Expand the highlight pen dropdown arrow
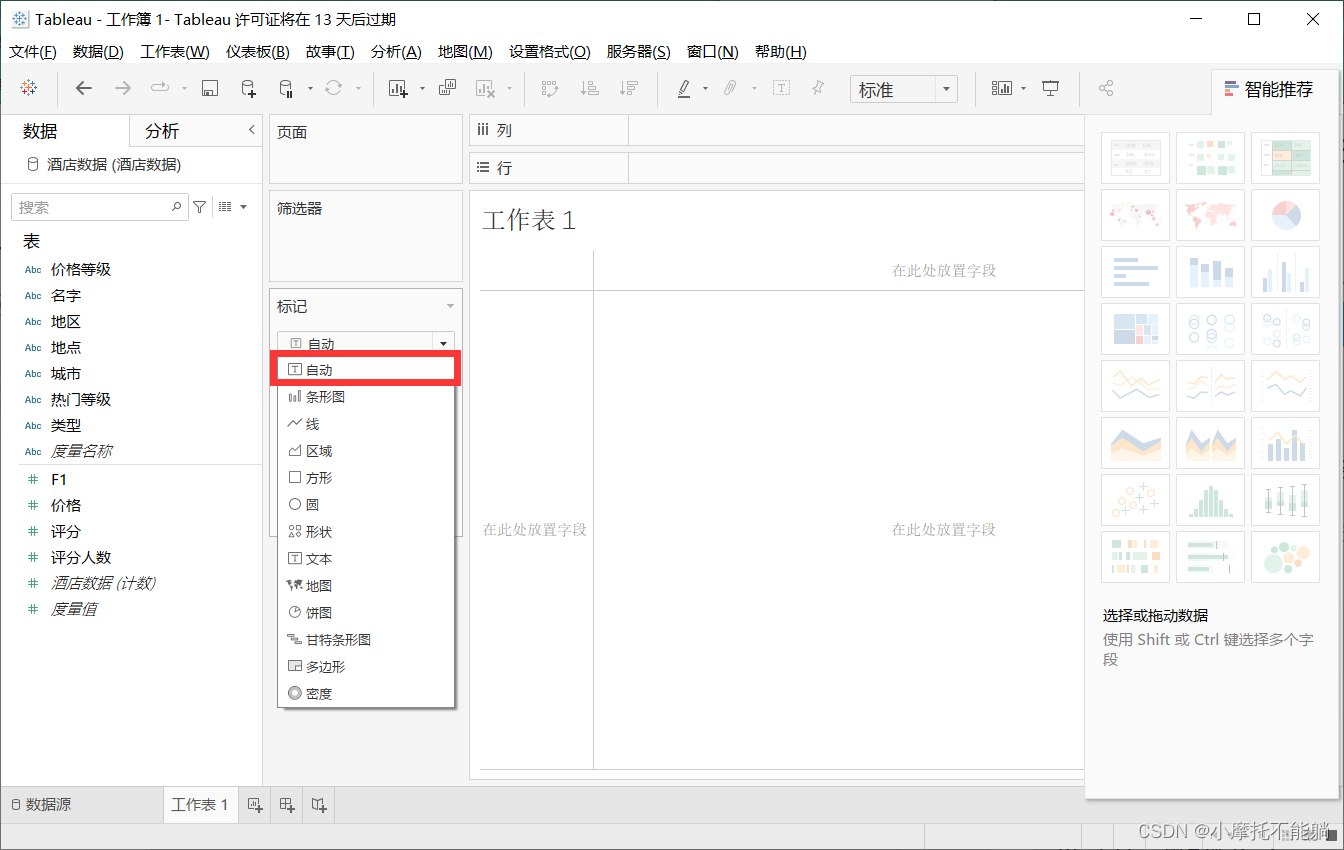 (x=705, y=89)
